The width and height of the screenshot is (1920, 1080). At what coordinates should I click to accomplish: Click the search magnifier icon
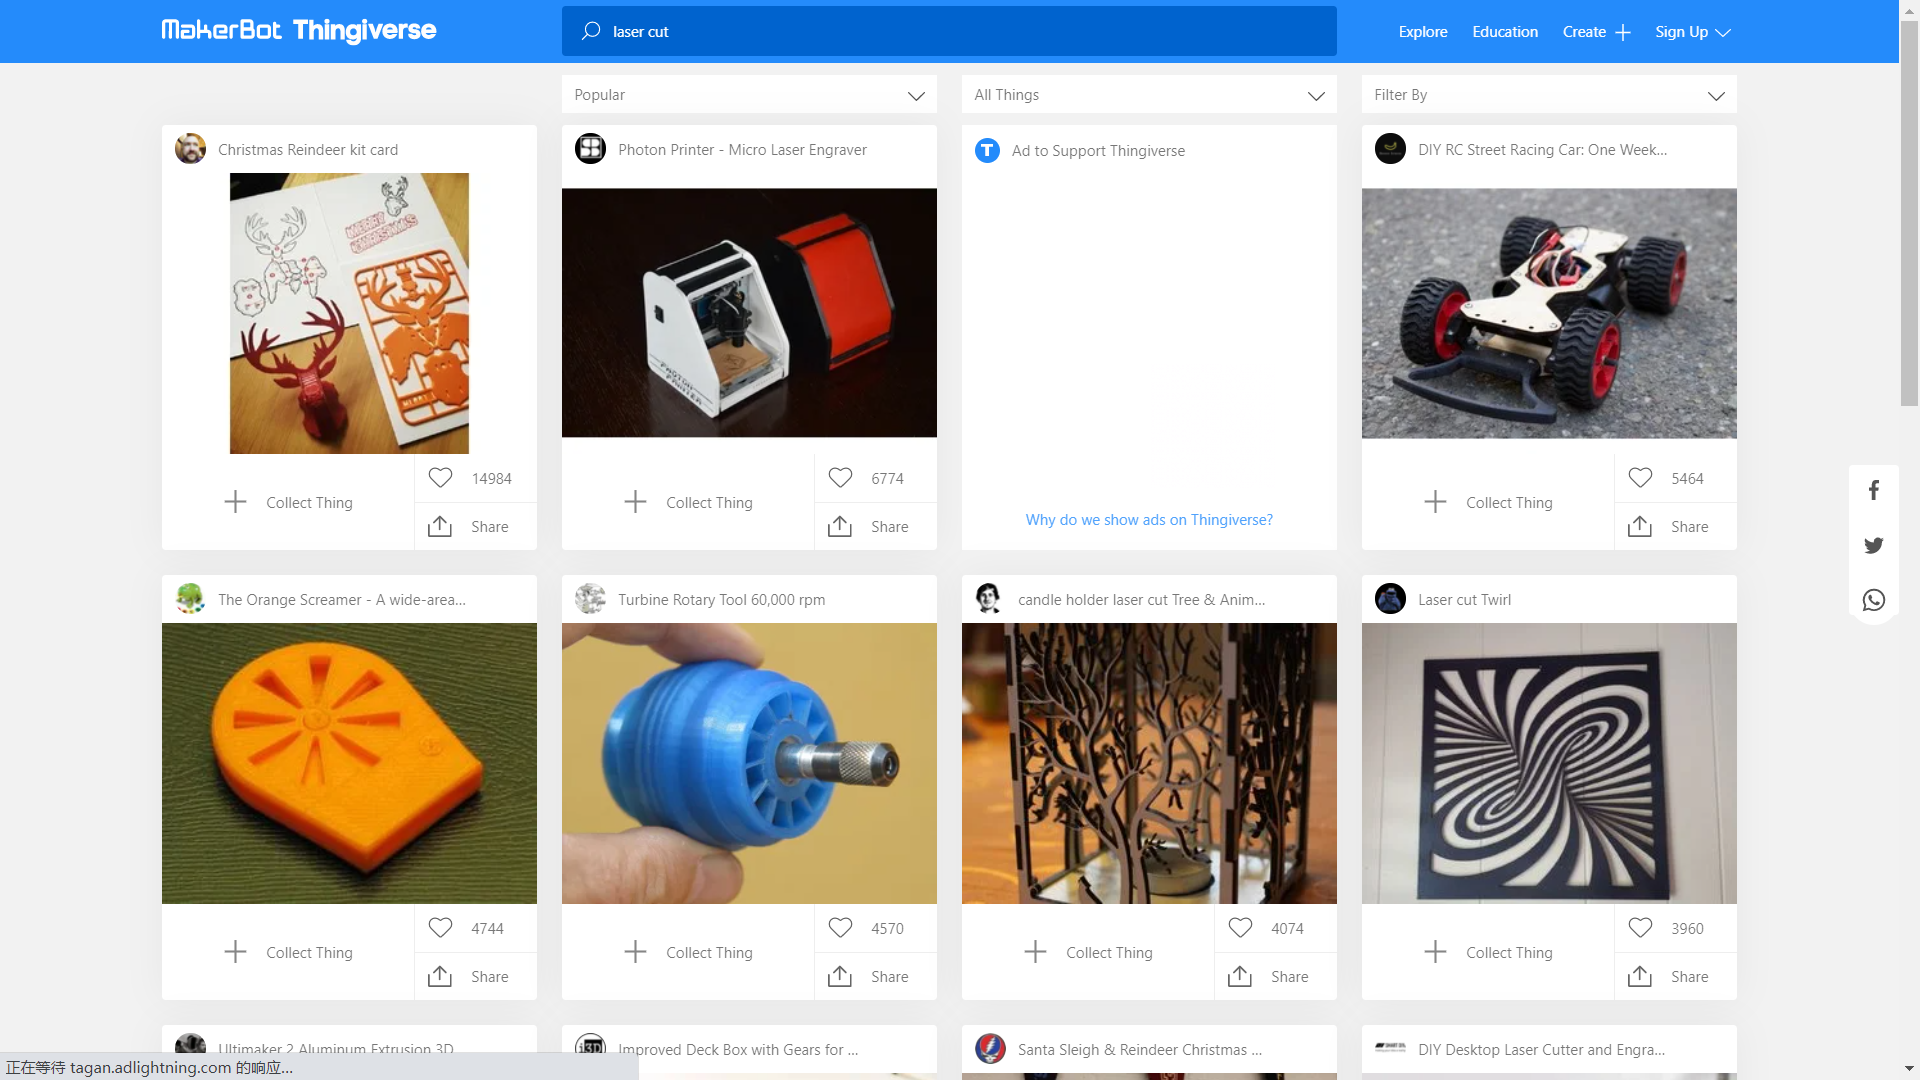[x=591, y=31]
